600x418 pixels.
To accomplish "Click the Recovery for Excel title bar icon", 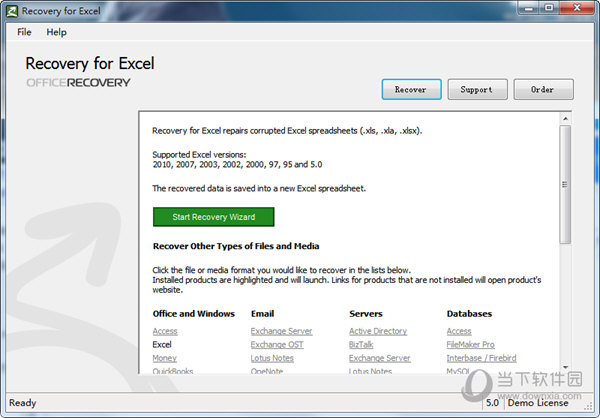I will 12,11.
